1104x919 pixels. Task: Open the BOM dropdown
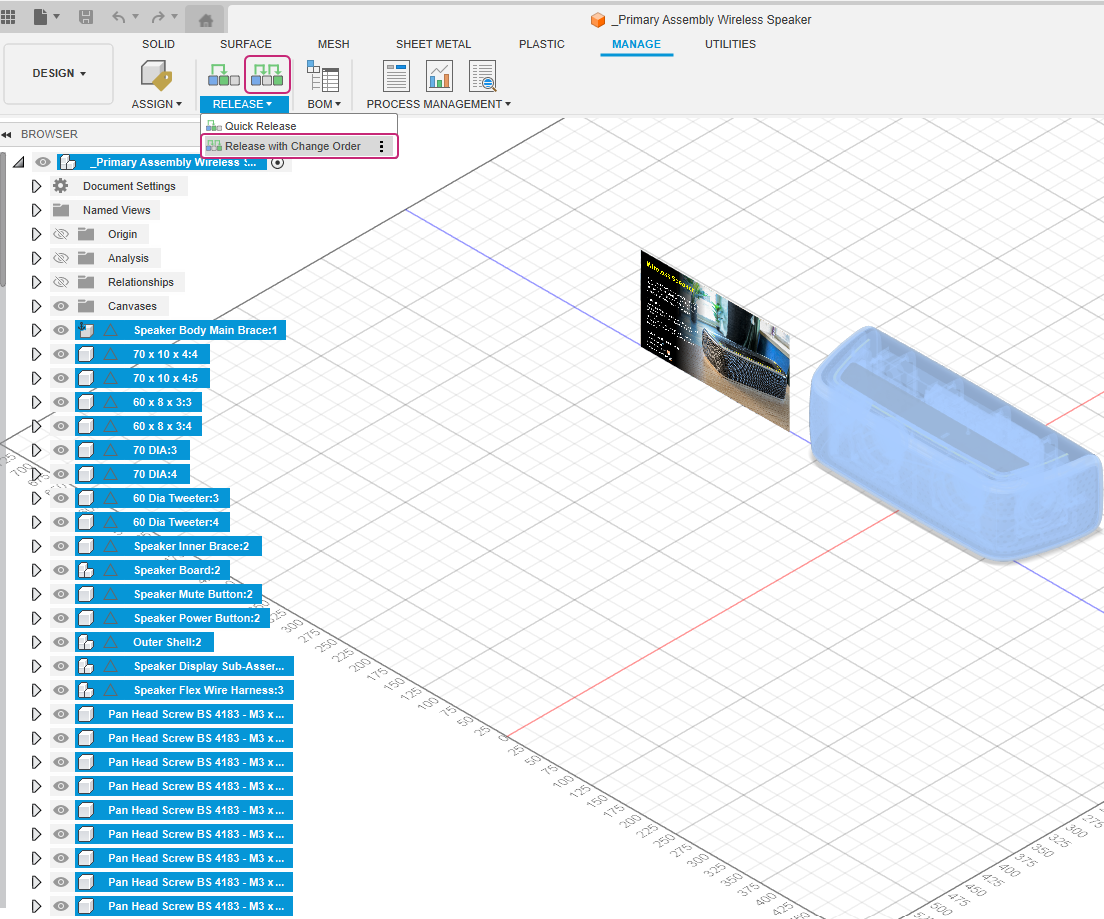tap(324, 104)
